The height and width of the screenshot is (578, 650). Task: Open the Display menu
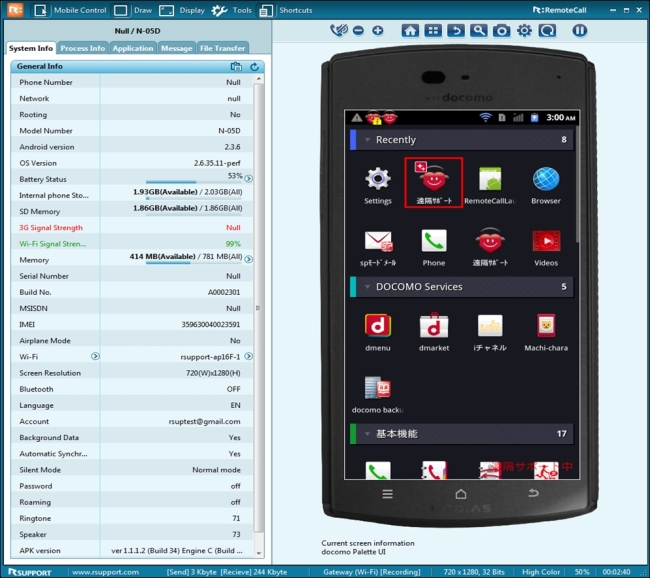click(182, 10)
